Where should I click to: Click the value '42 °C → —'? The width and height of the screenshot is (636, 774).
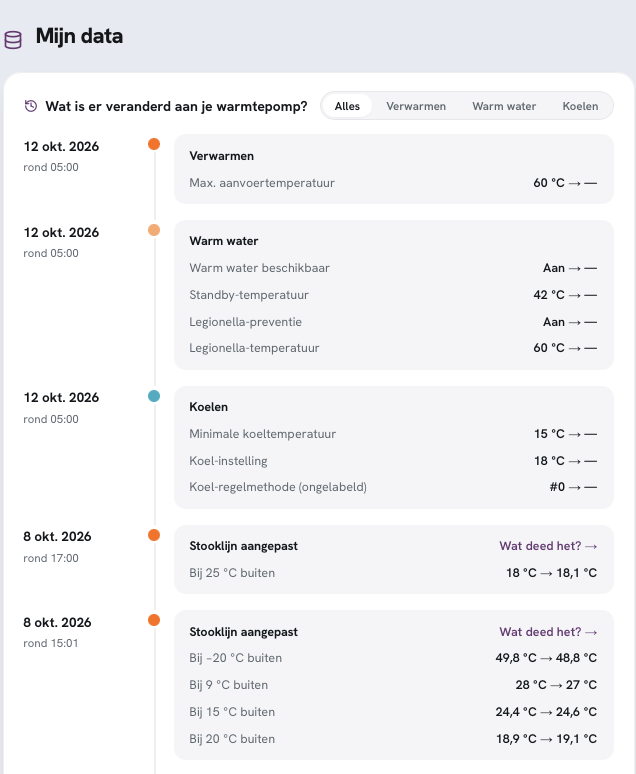click(x=565, y=295)
